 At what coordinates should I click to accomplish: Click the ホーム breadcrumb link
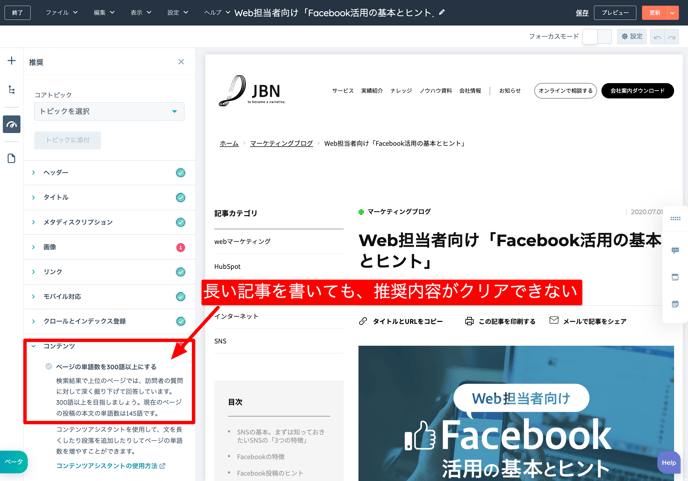coord(229,144)
